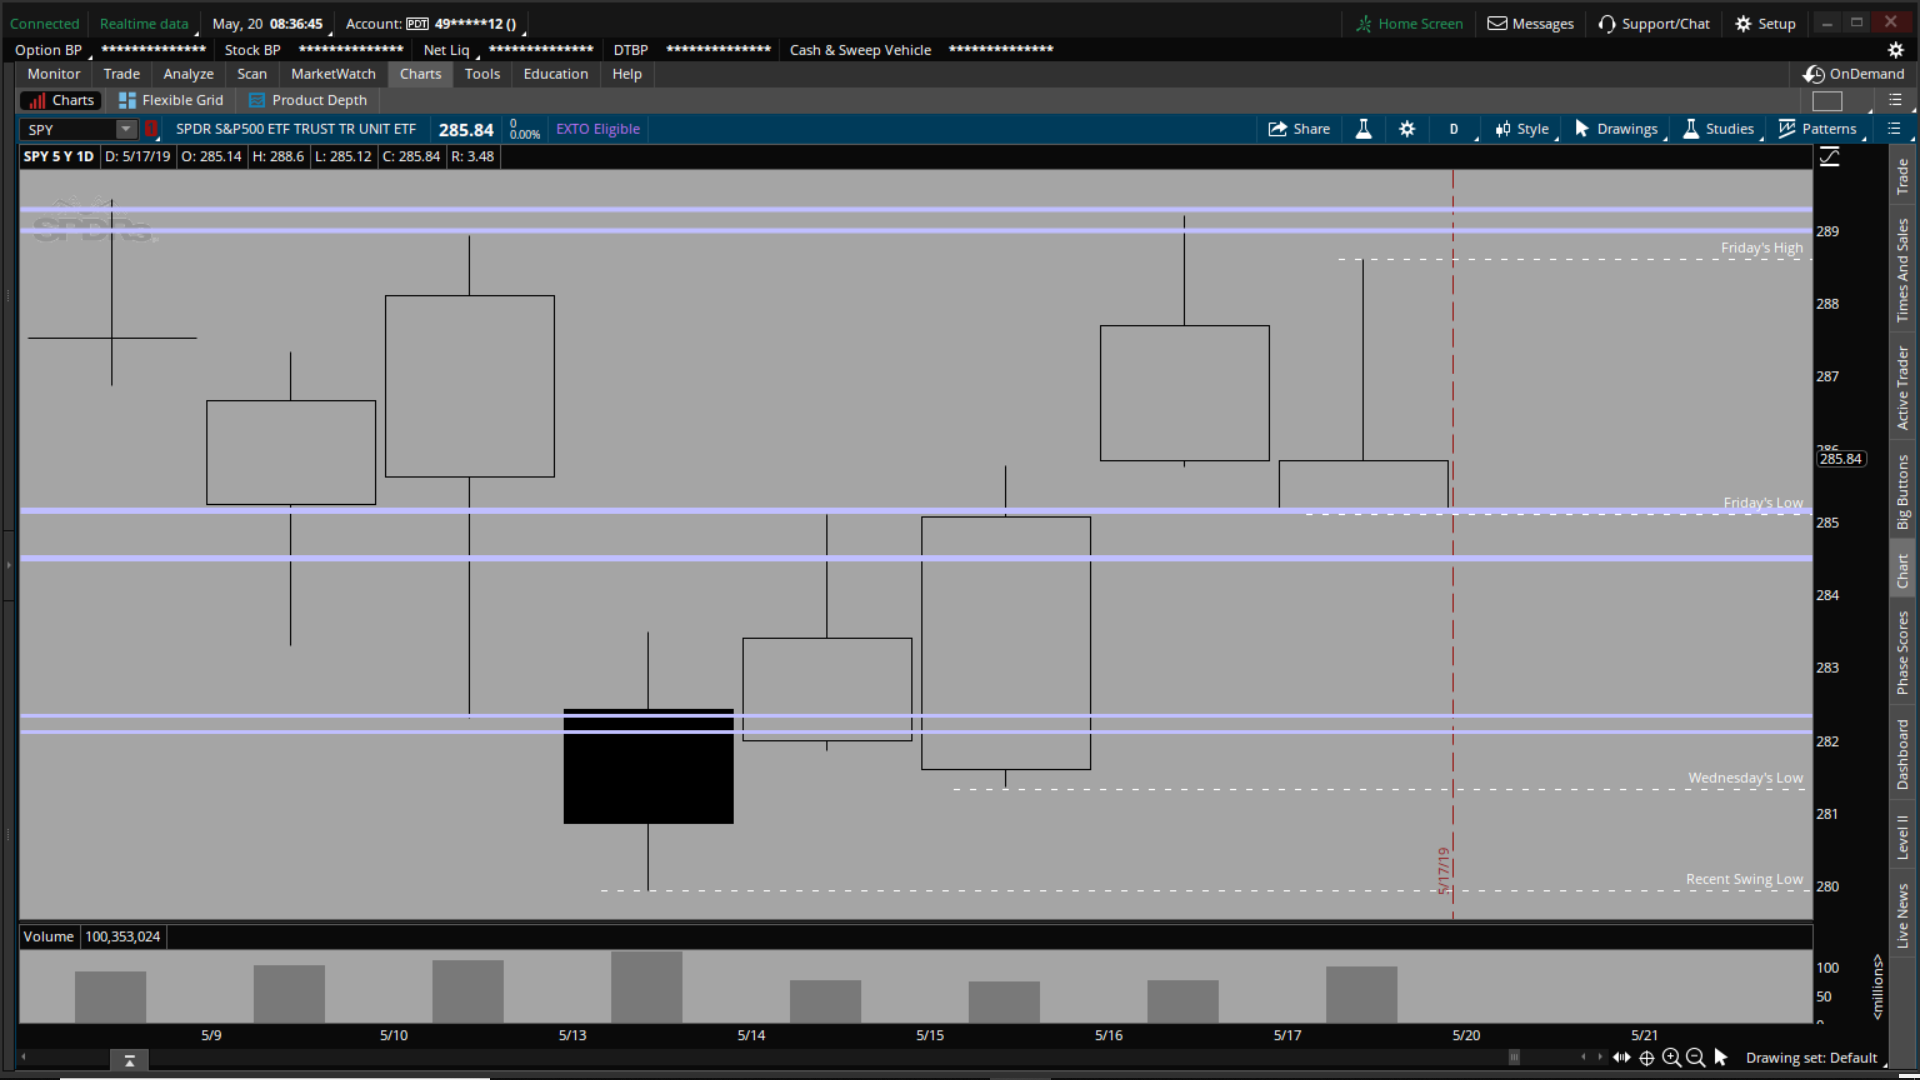1920x1080 pixels.
Task: Zoom out with the magnifier minus
Action: coord(1695,1057)
